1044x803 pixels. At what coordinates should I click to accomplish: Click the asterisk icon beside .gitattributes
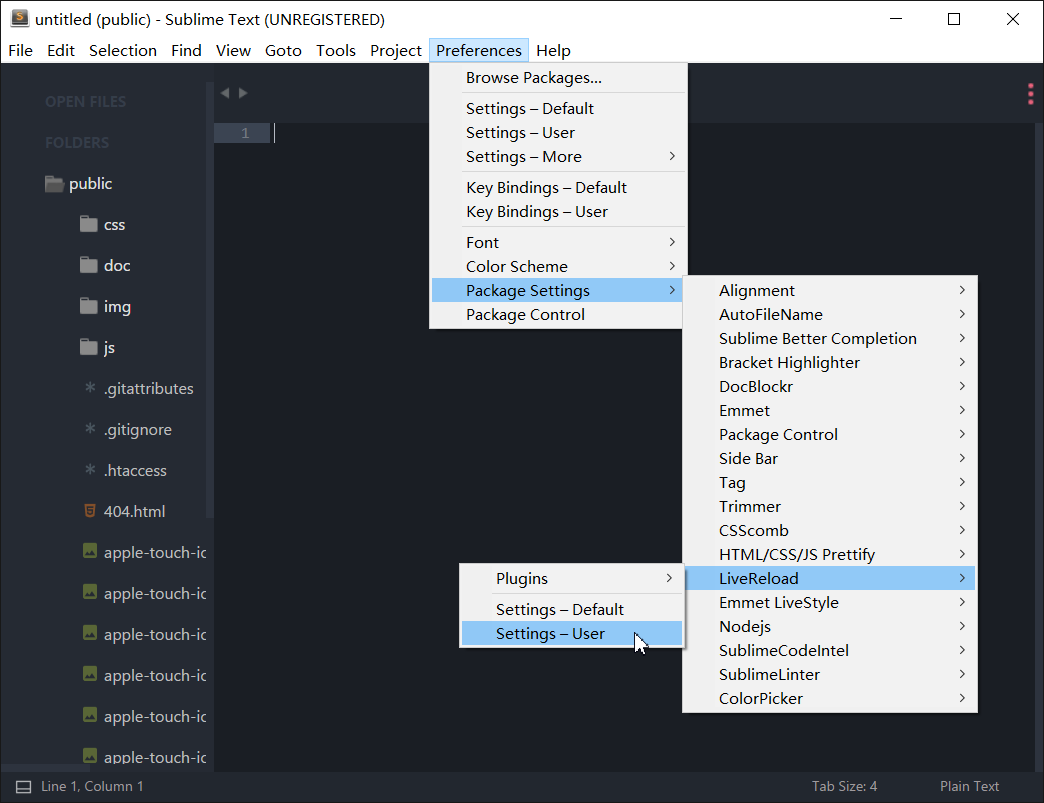tap(90, 388)
